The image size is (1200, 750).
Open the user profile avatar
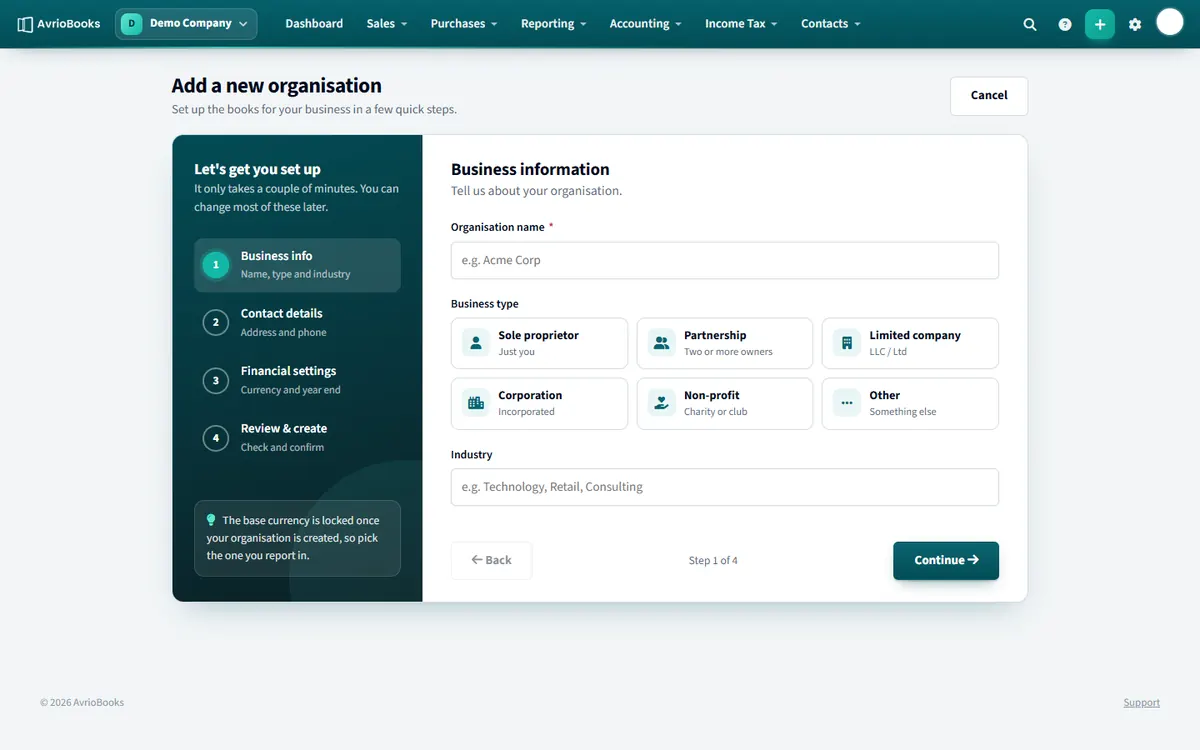[x=1170, y=22]
